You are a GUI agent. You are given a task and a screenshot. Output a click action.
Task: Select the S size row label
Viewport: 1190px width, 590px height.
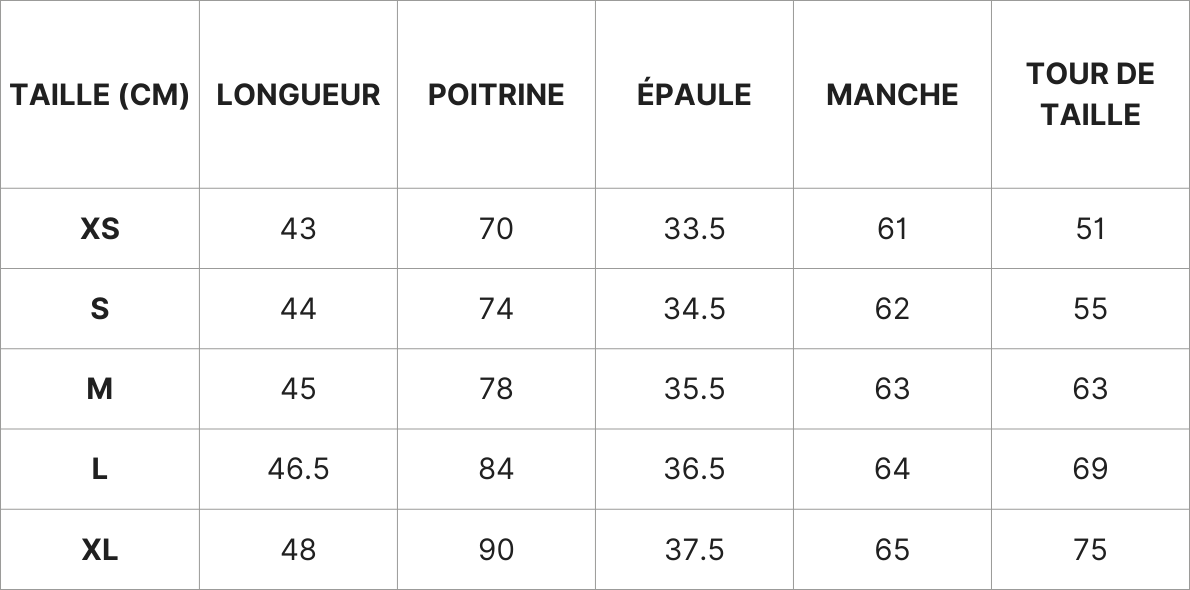pos(100,309)
